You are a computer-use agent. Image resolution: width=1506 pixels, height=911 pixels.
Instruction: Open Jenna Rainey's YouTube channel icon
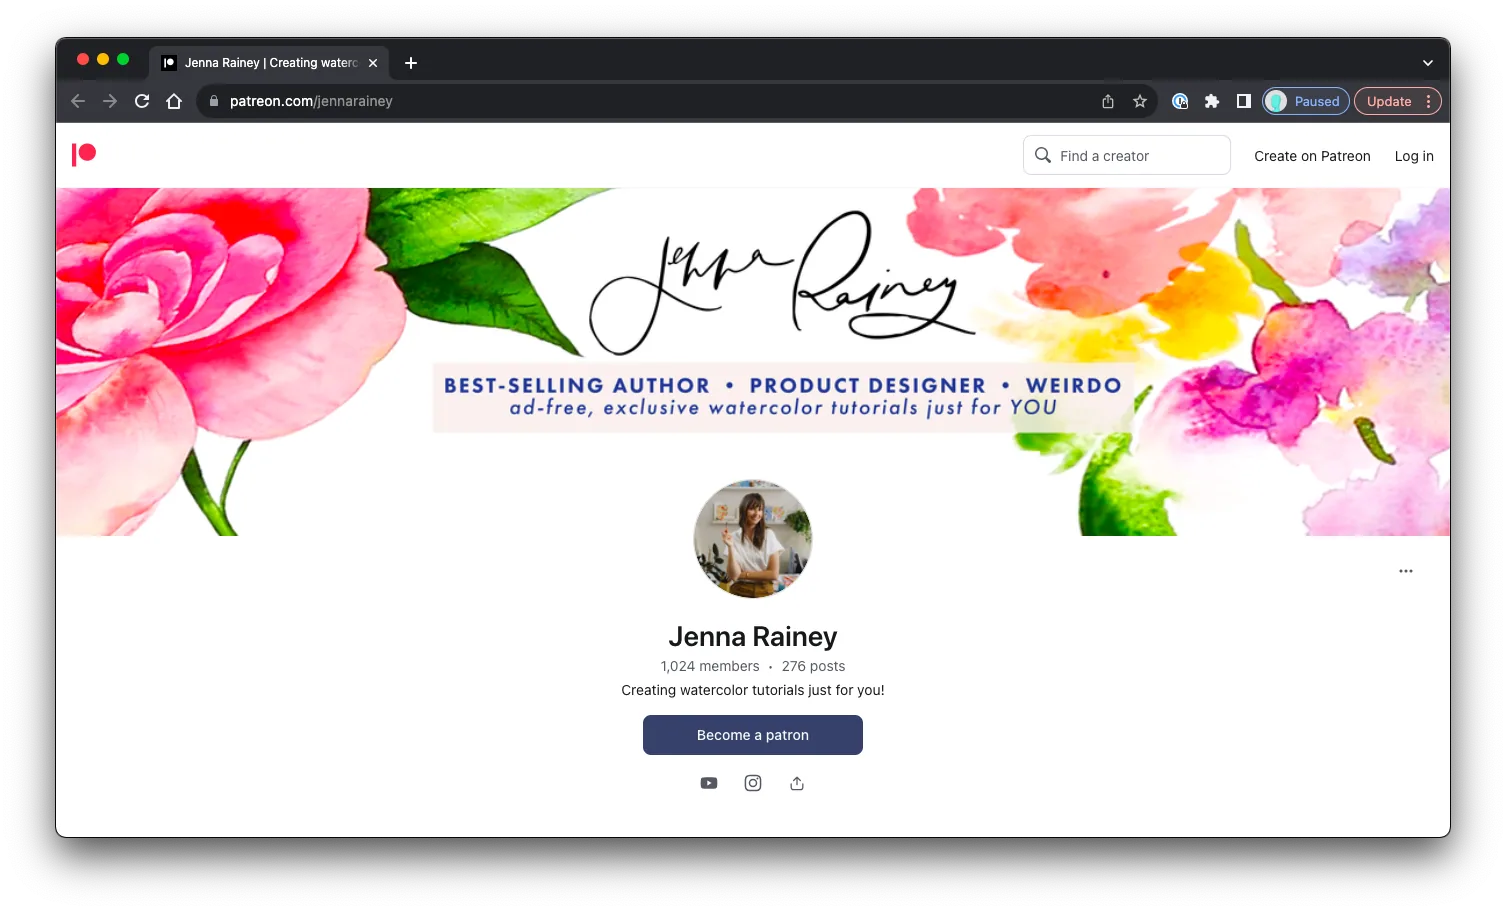(709, 783)
